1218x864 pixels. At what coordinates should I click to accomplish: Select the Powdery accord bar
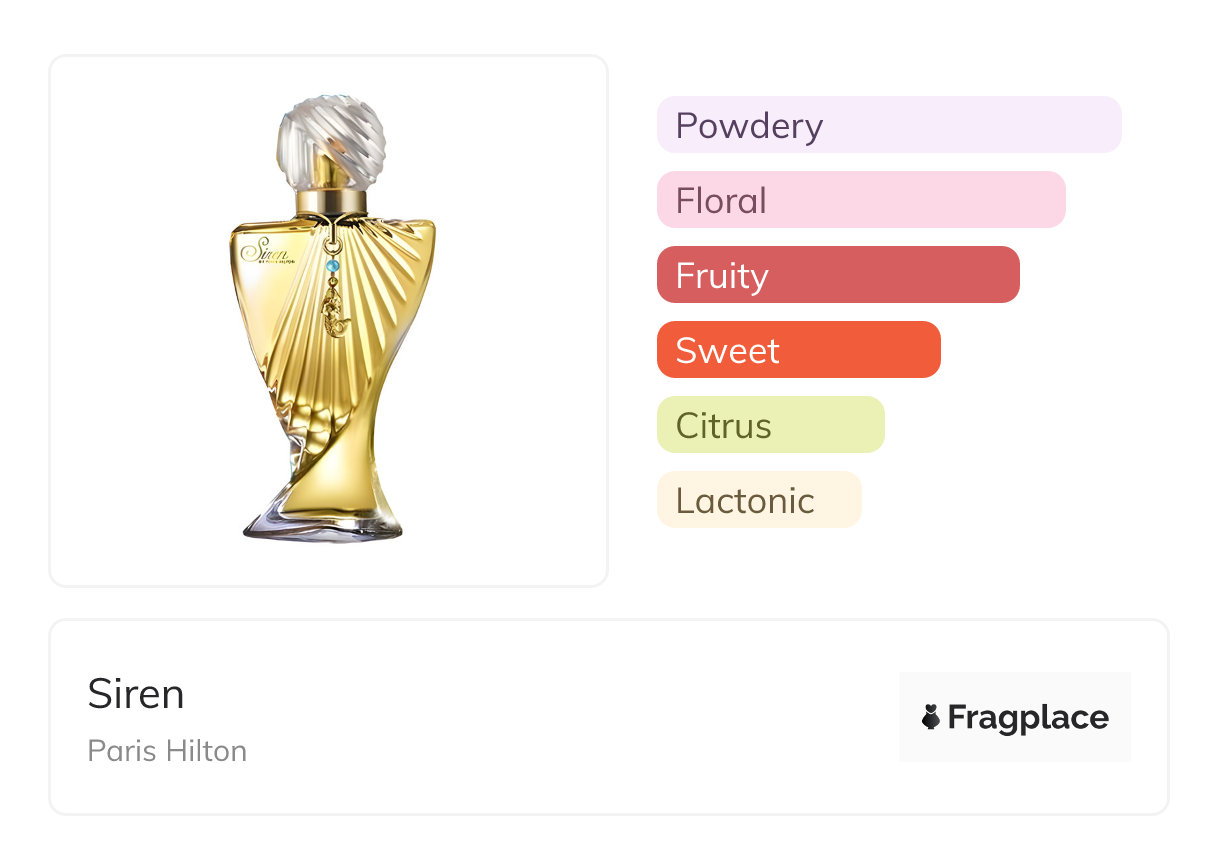(888, 125)
